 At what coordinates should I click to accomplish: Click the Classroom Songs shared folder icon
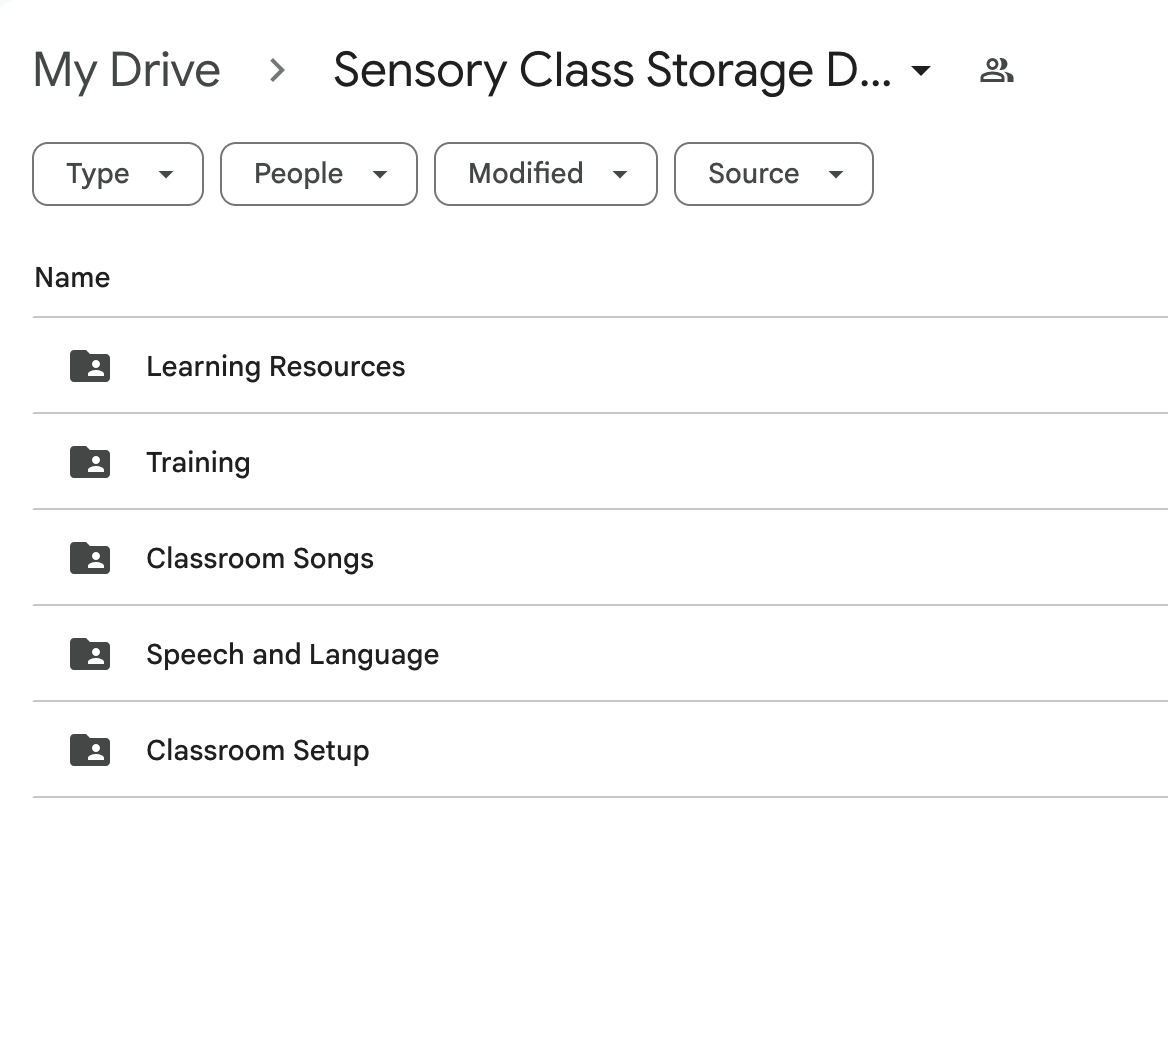coord(90,558)
